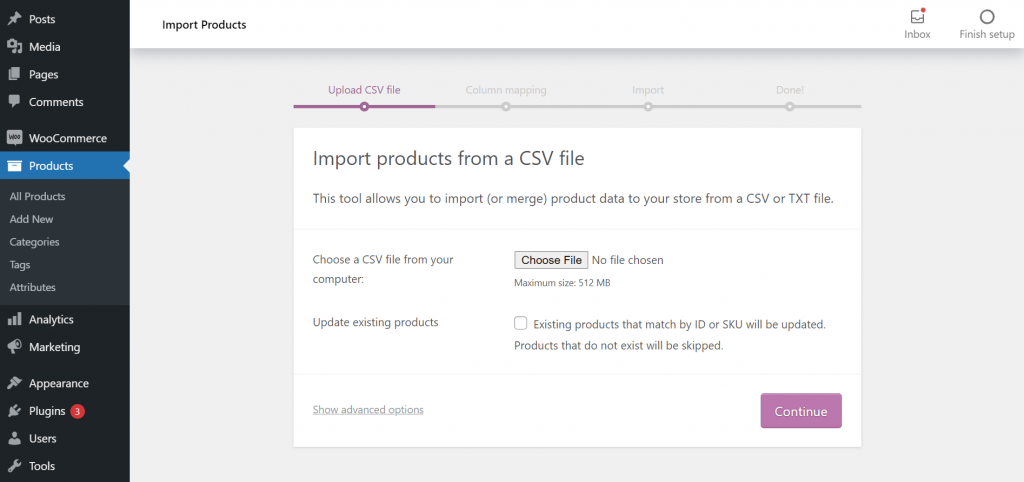Select the Attributes submenu item
1024x482 pixels.
32,287
